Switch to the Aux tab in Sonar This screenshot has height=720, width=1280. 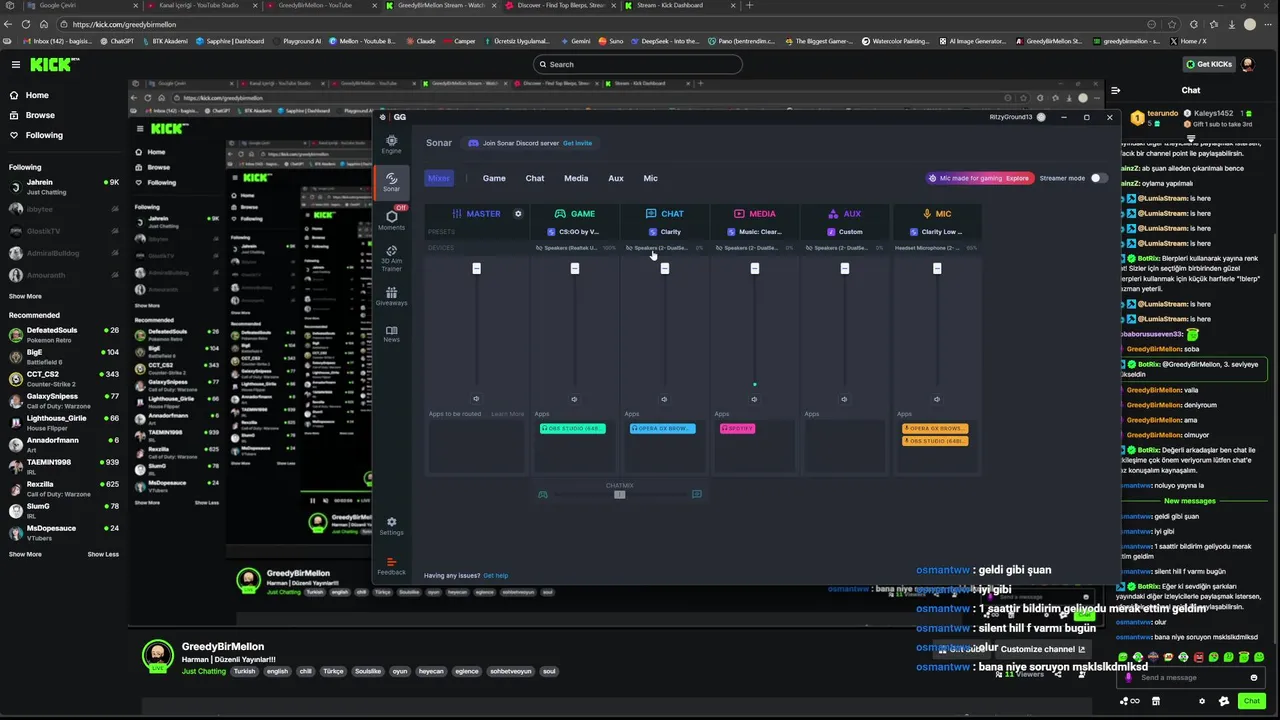(x=616, y=178)
